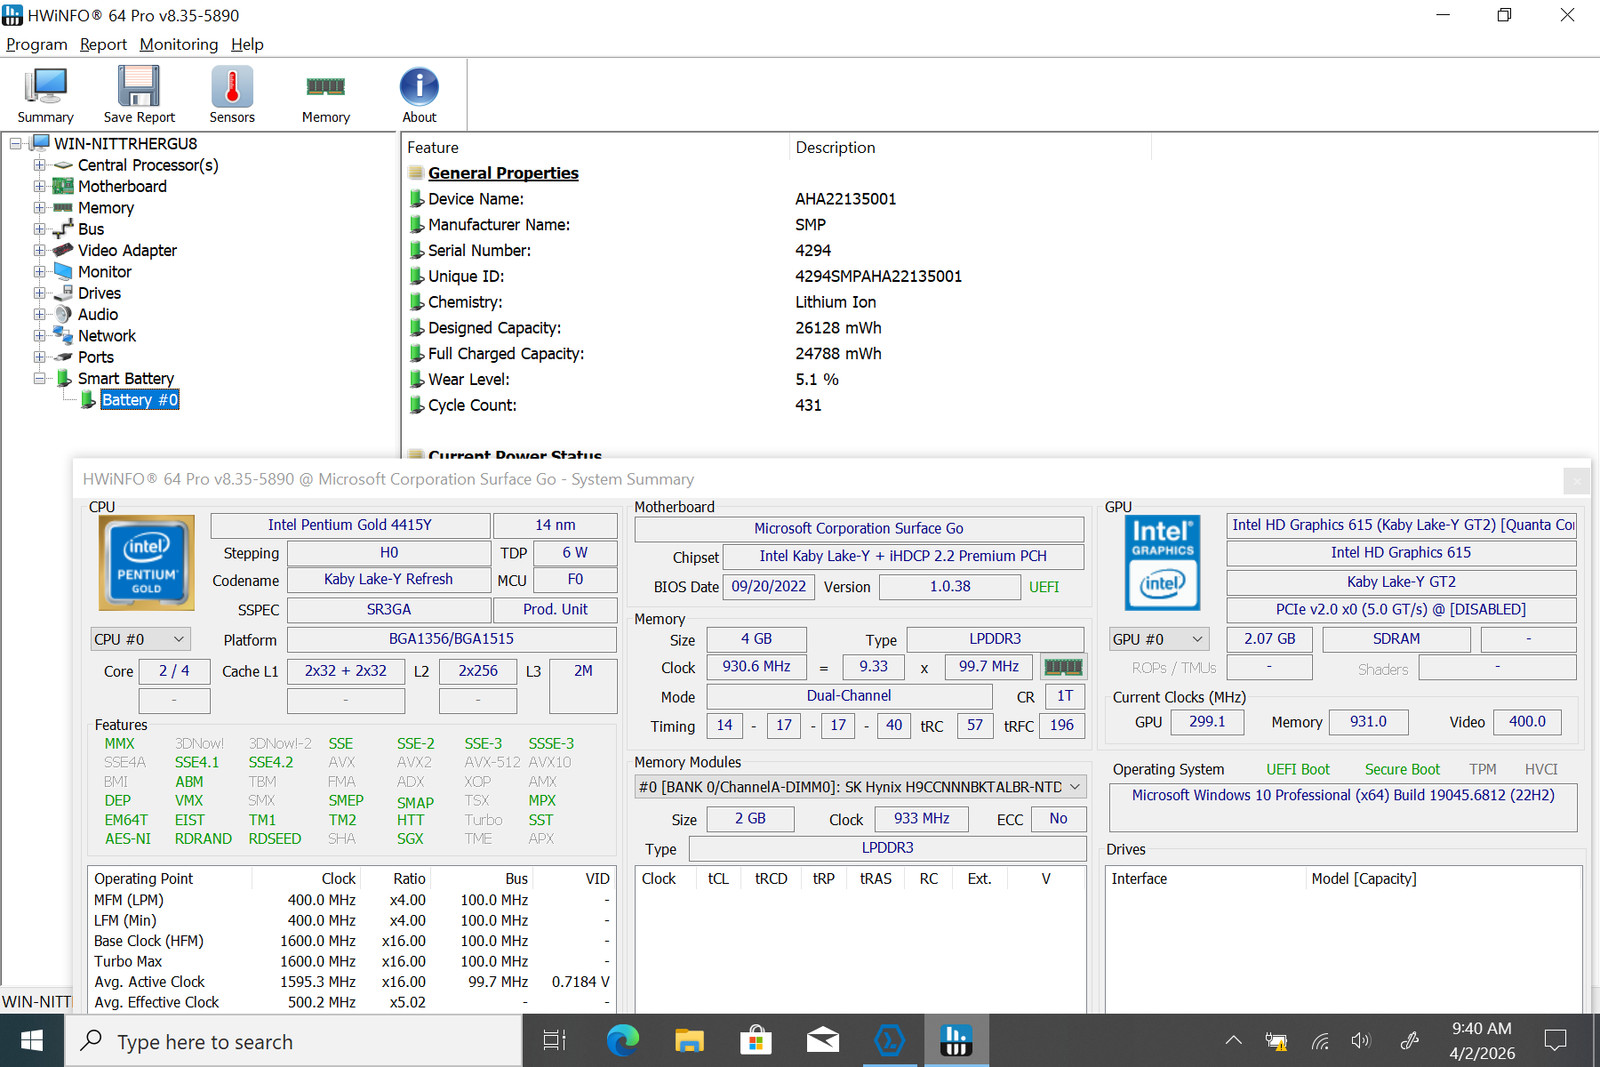Image resolution: width=1600 pixels, height=1067 pixels.
Task: Click the Interface column header in Drives
Action: pos(1205,879)
